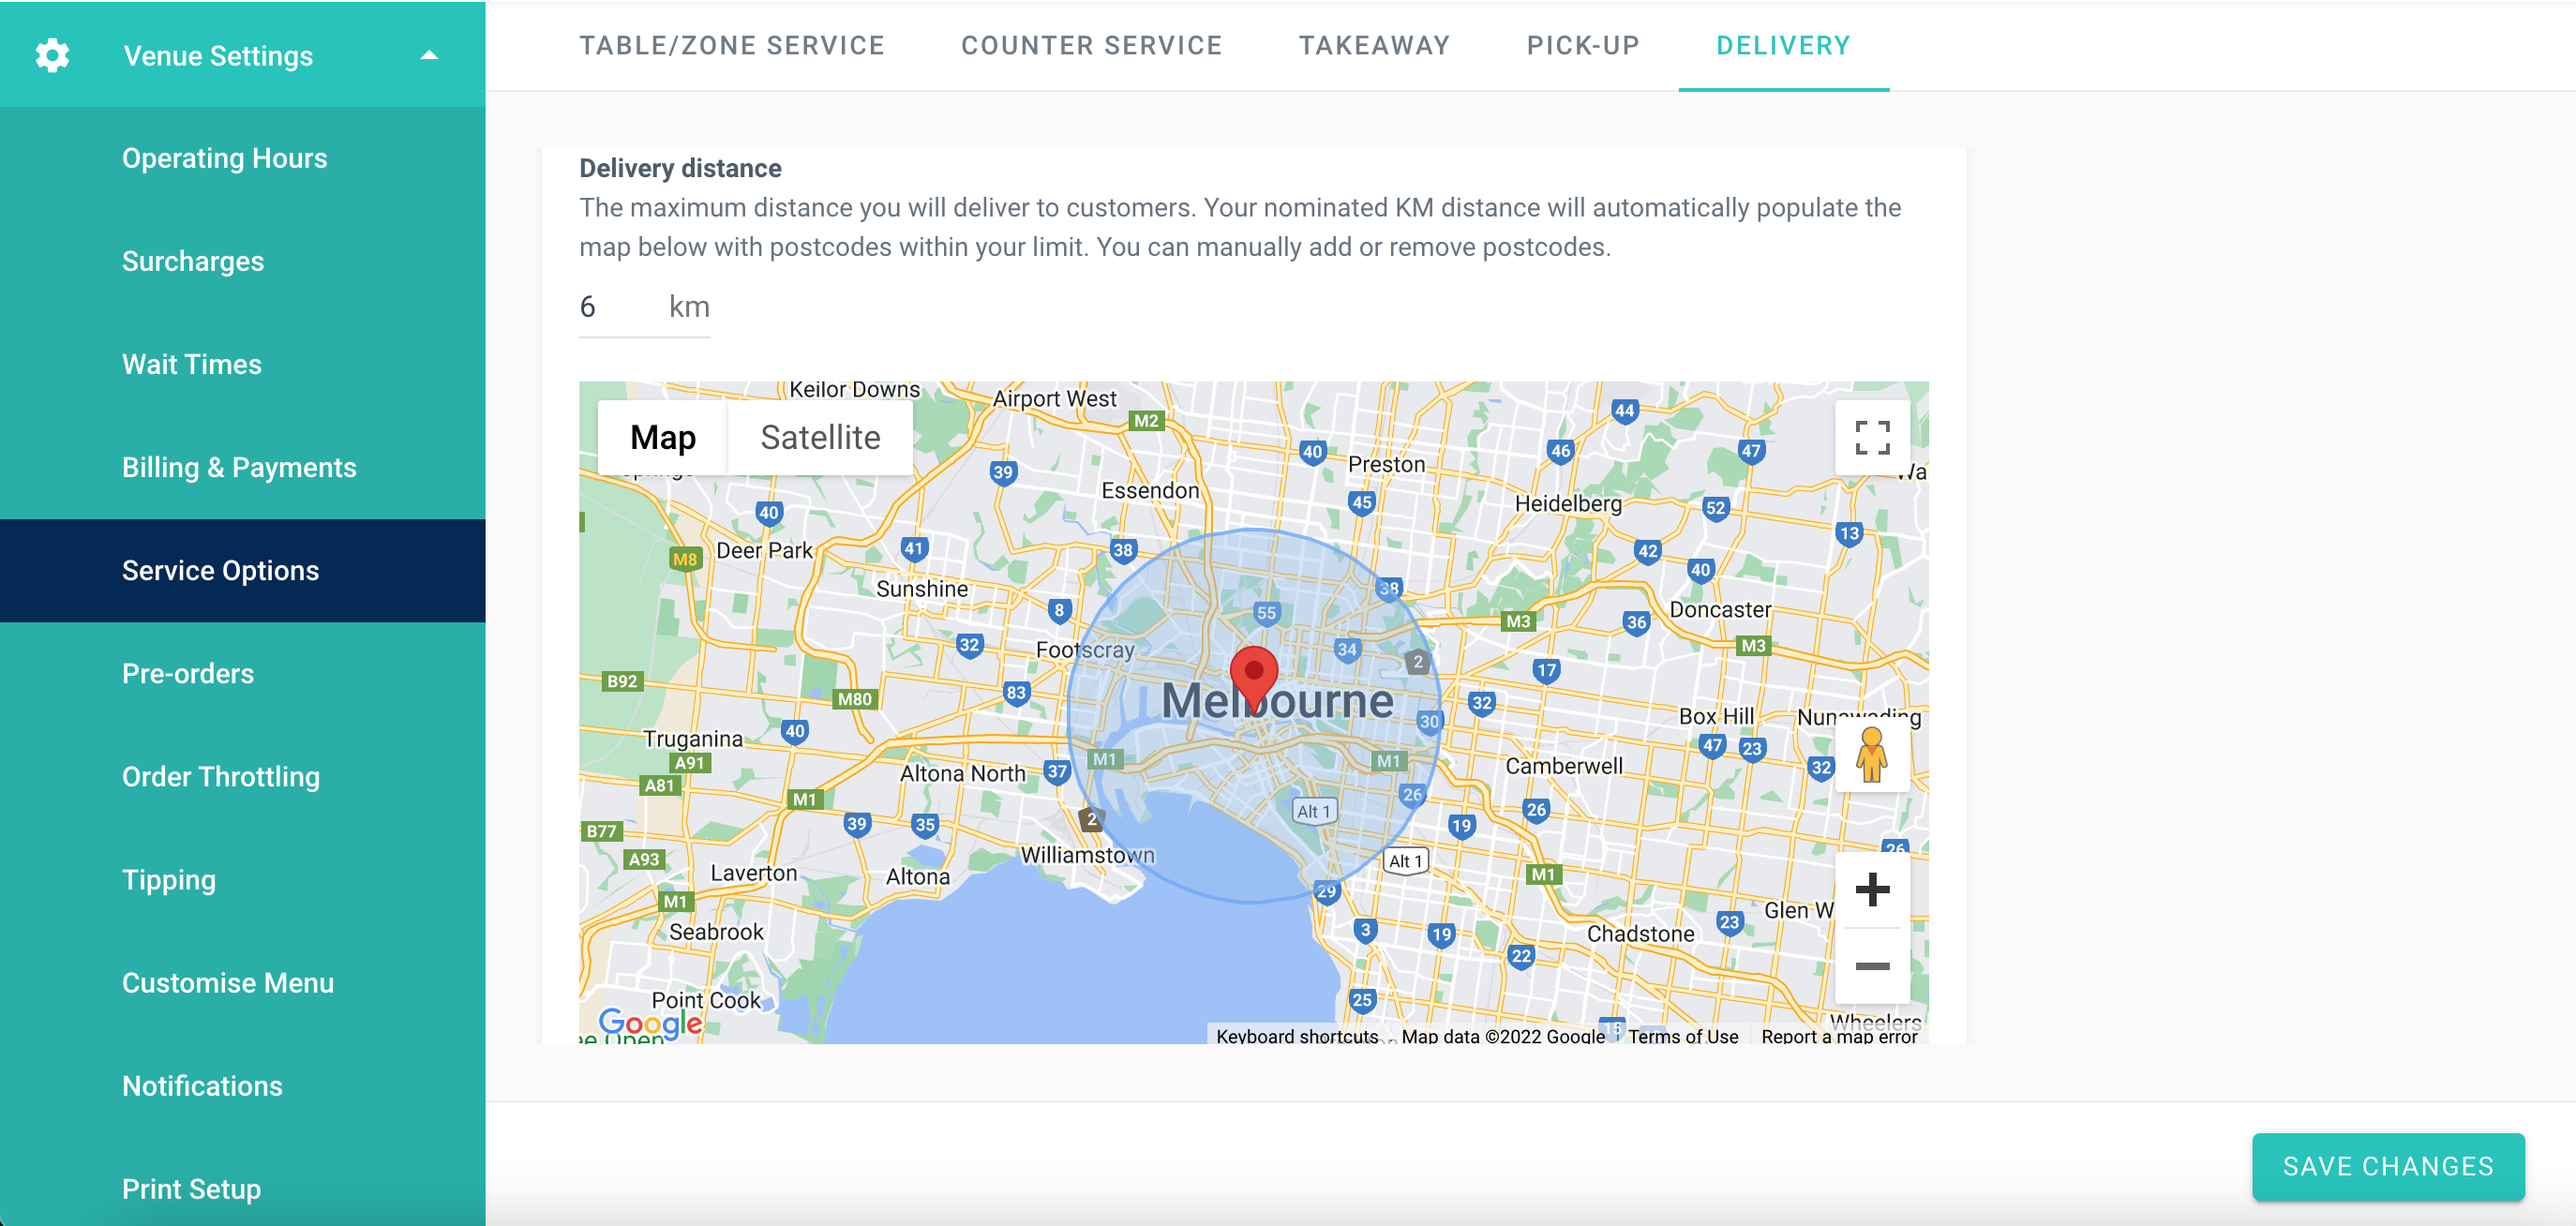Click the Google logo on the map

pyautogui.click(x=650, y=1022)
